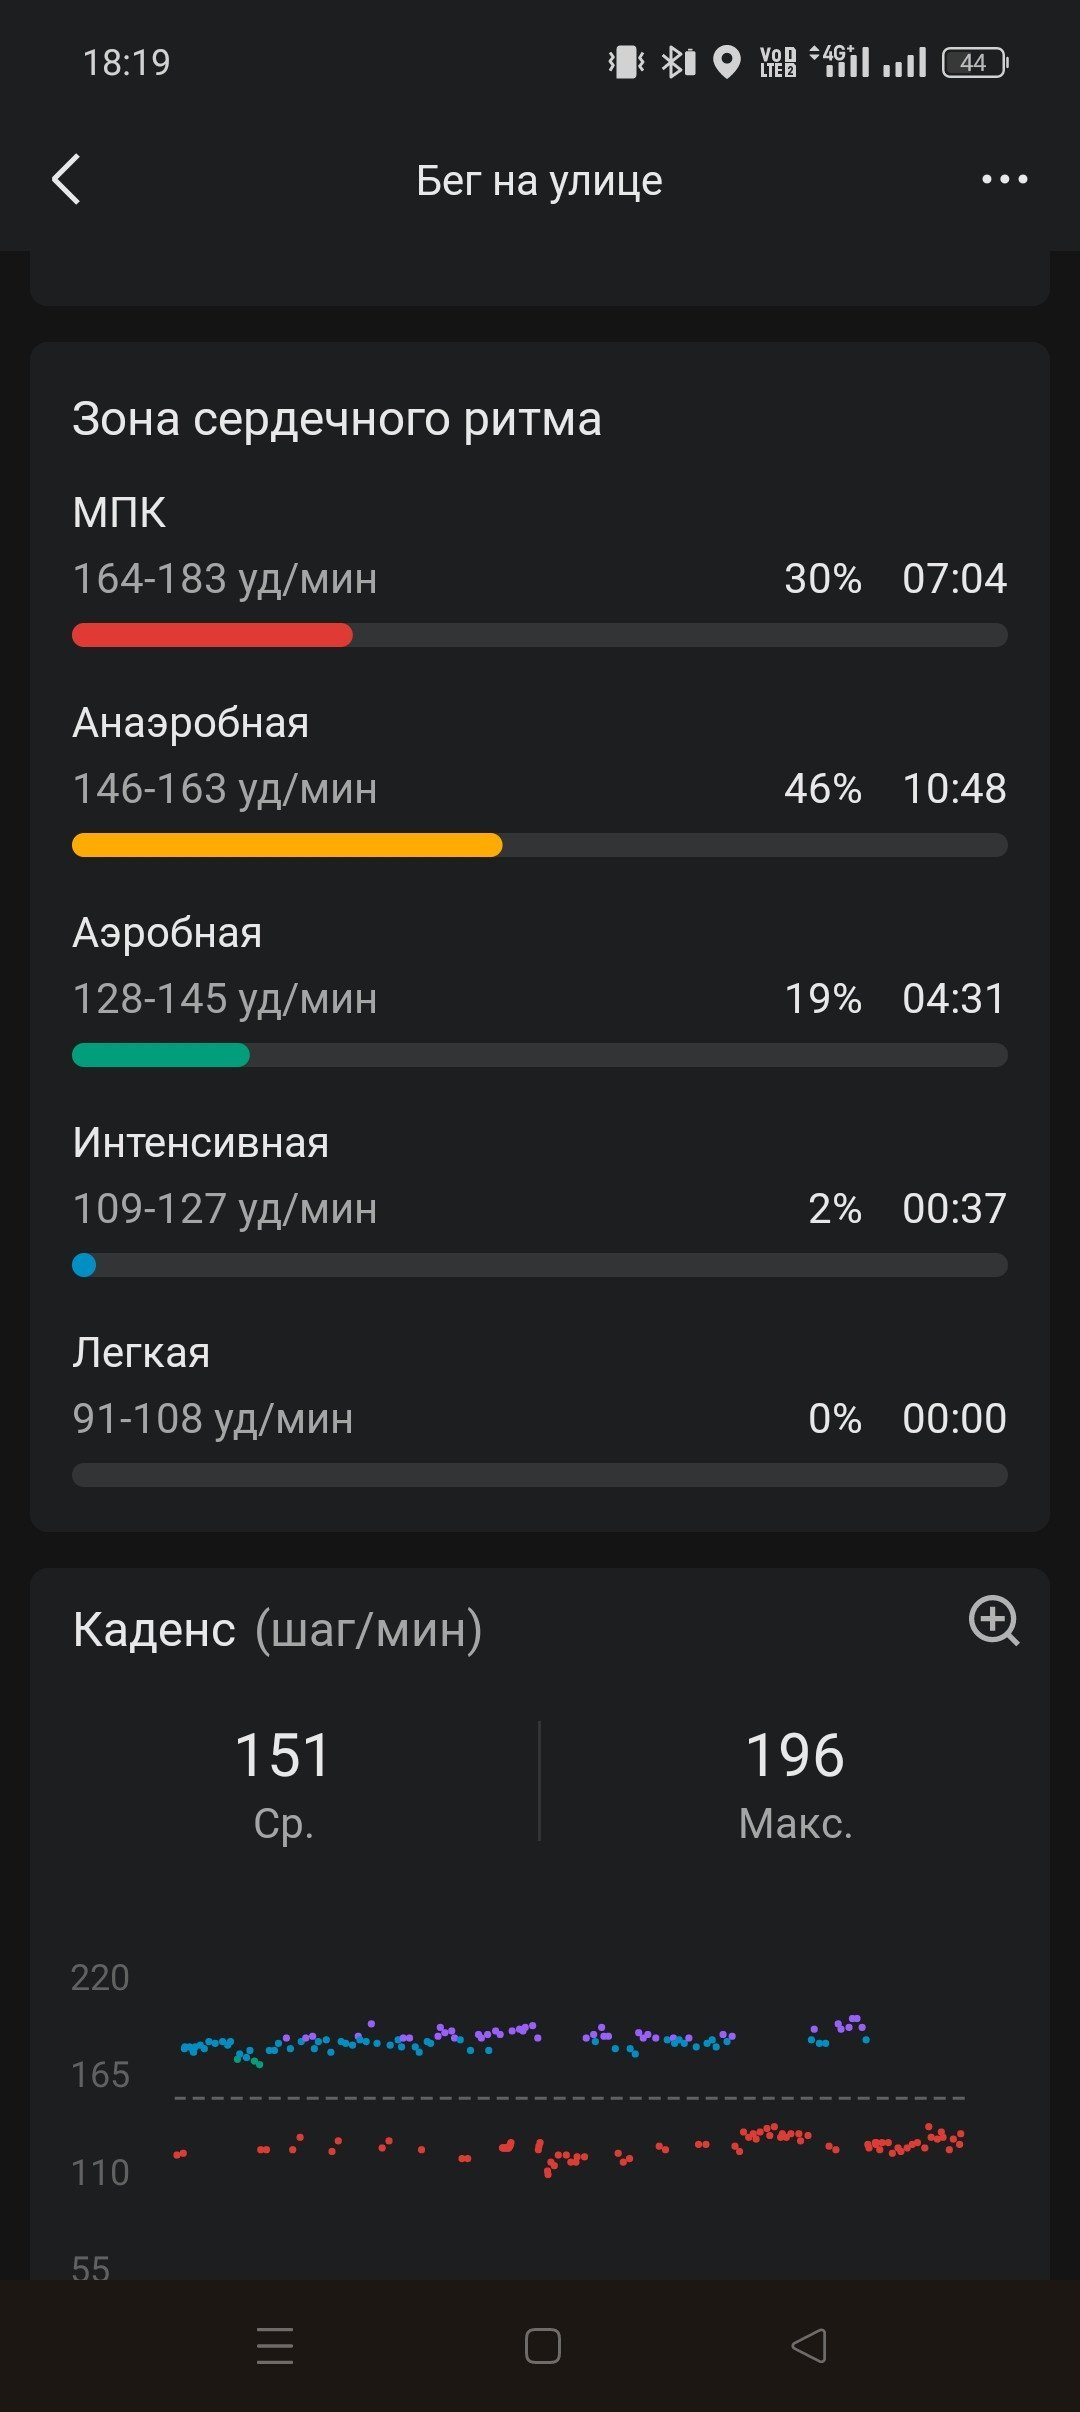Tap the Бег на улице title

[x=539, y=181]
